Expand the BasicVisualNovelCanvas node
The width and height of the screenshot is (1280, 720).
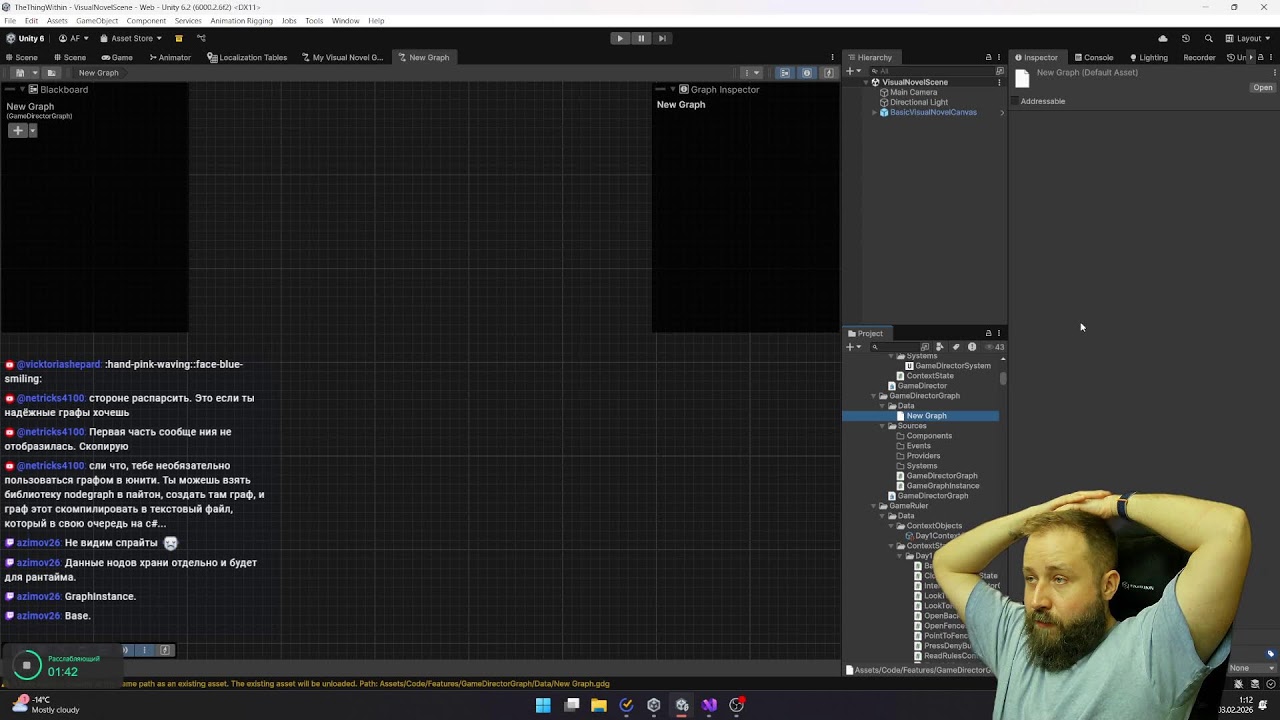coord(874,112)
